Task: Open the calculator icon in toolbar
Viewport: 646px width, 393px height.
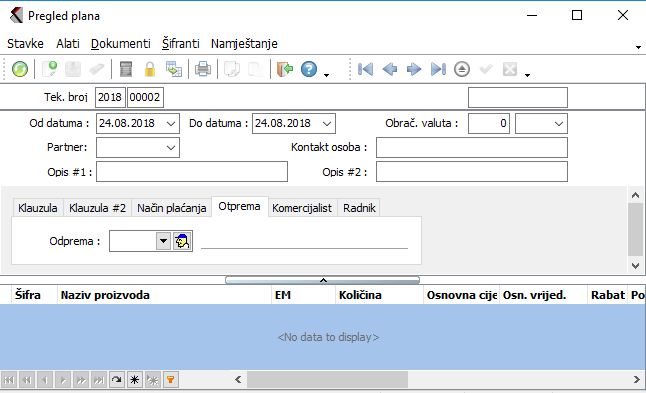Action: coord(126,69)
